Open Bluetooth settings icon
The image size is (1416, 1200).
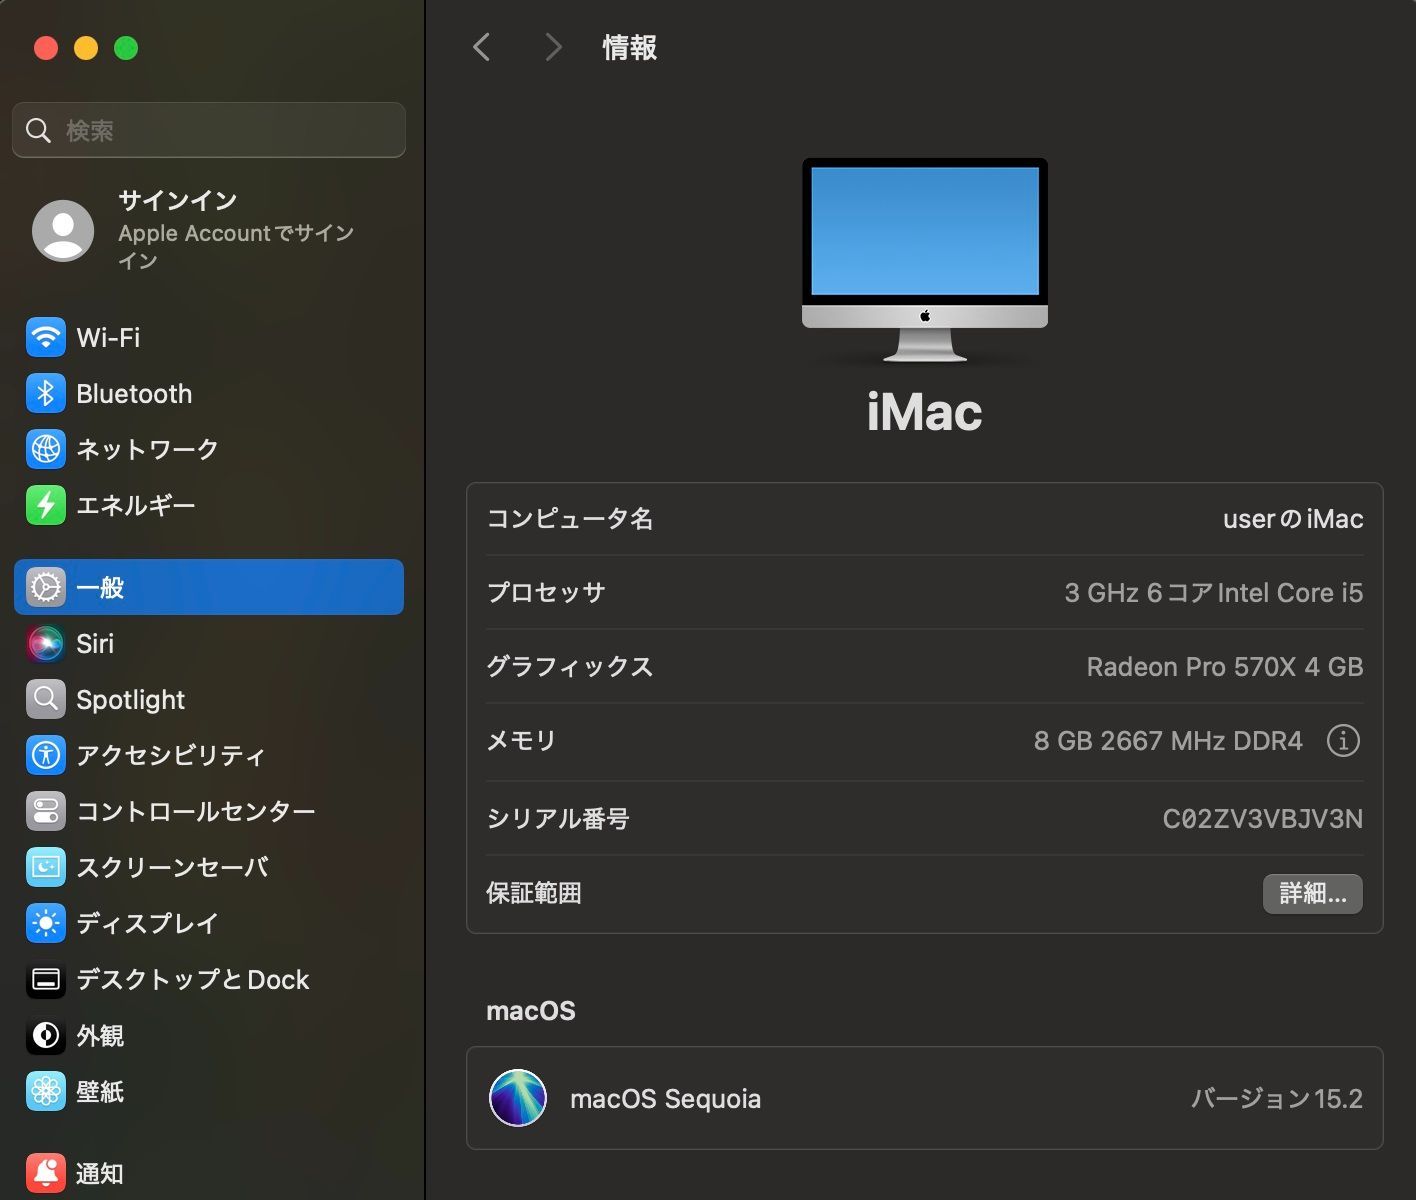tap(46, 394)
